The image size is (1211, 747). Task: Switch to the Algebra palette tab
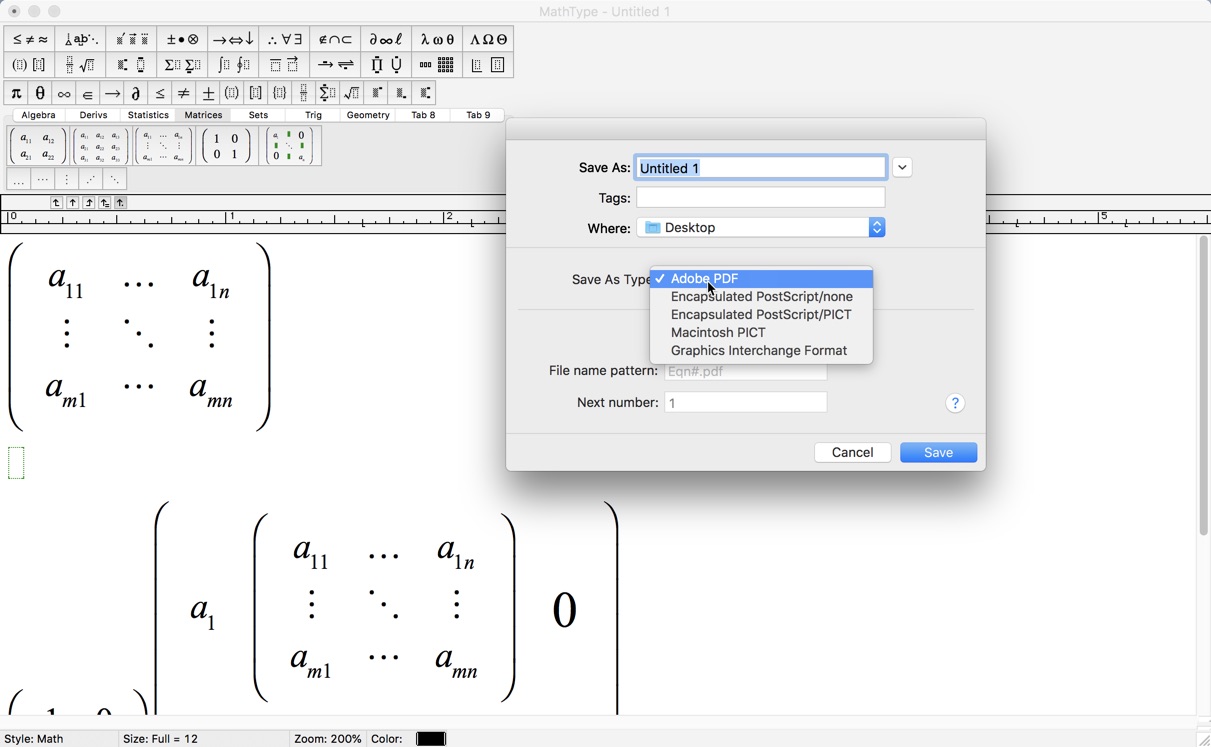38,115
